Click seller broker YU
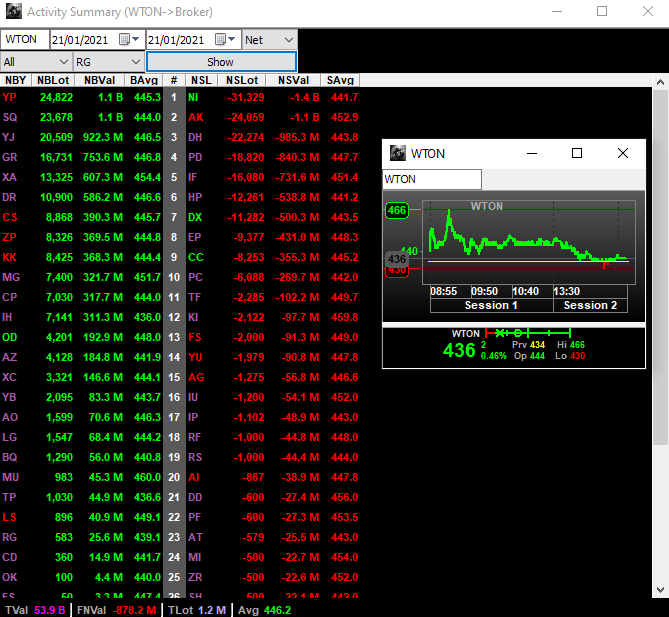Viewport: 669px width, 617px height. point(195,357)
